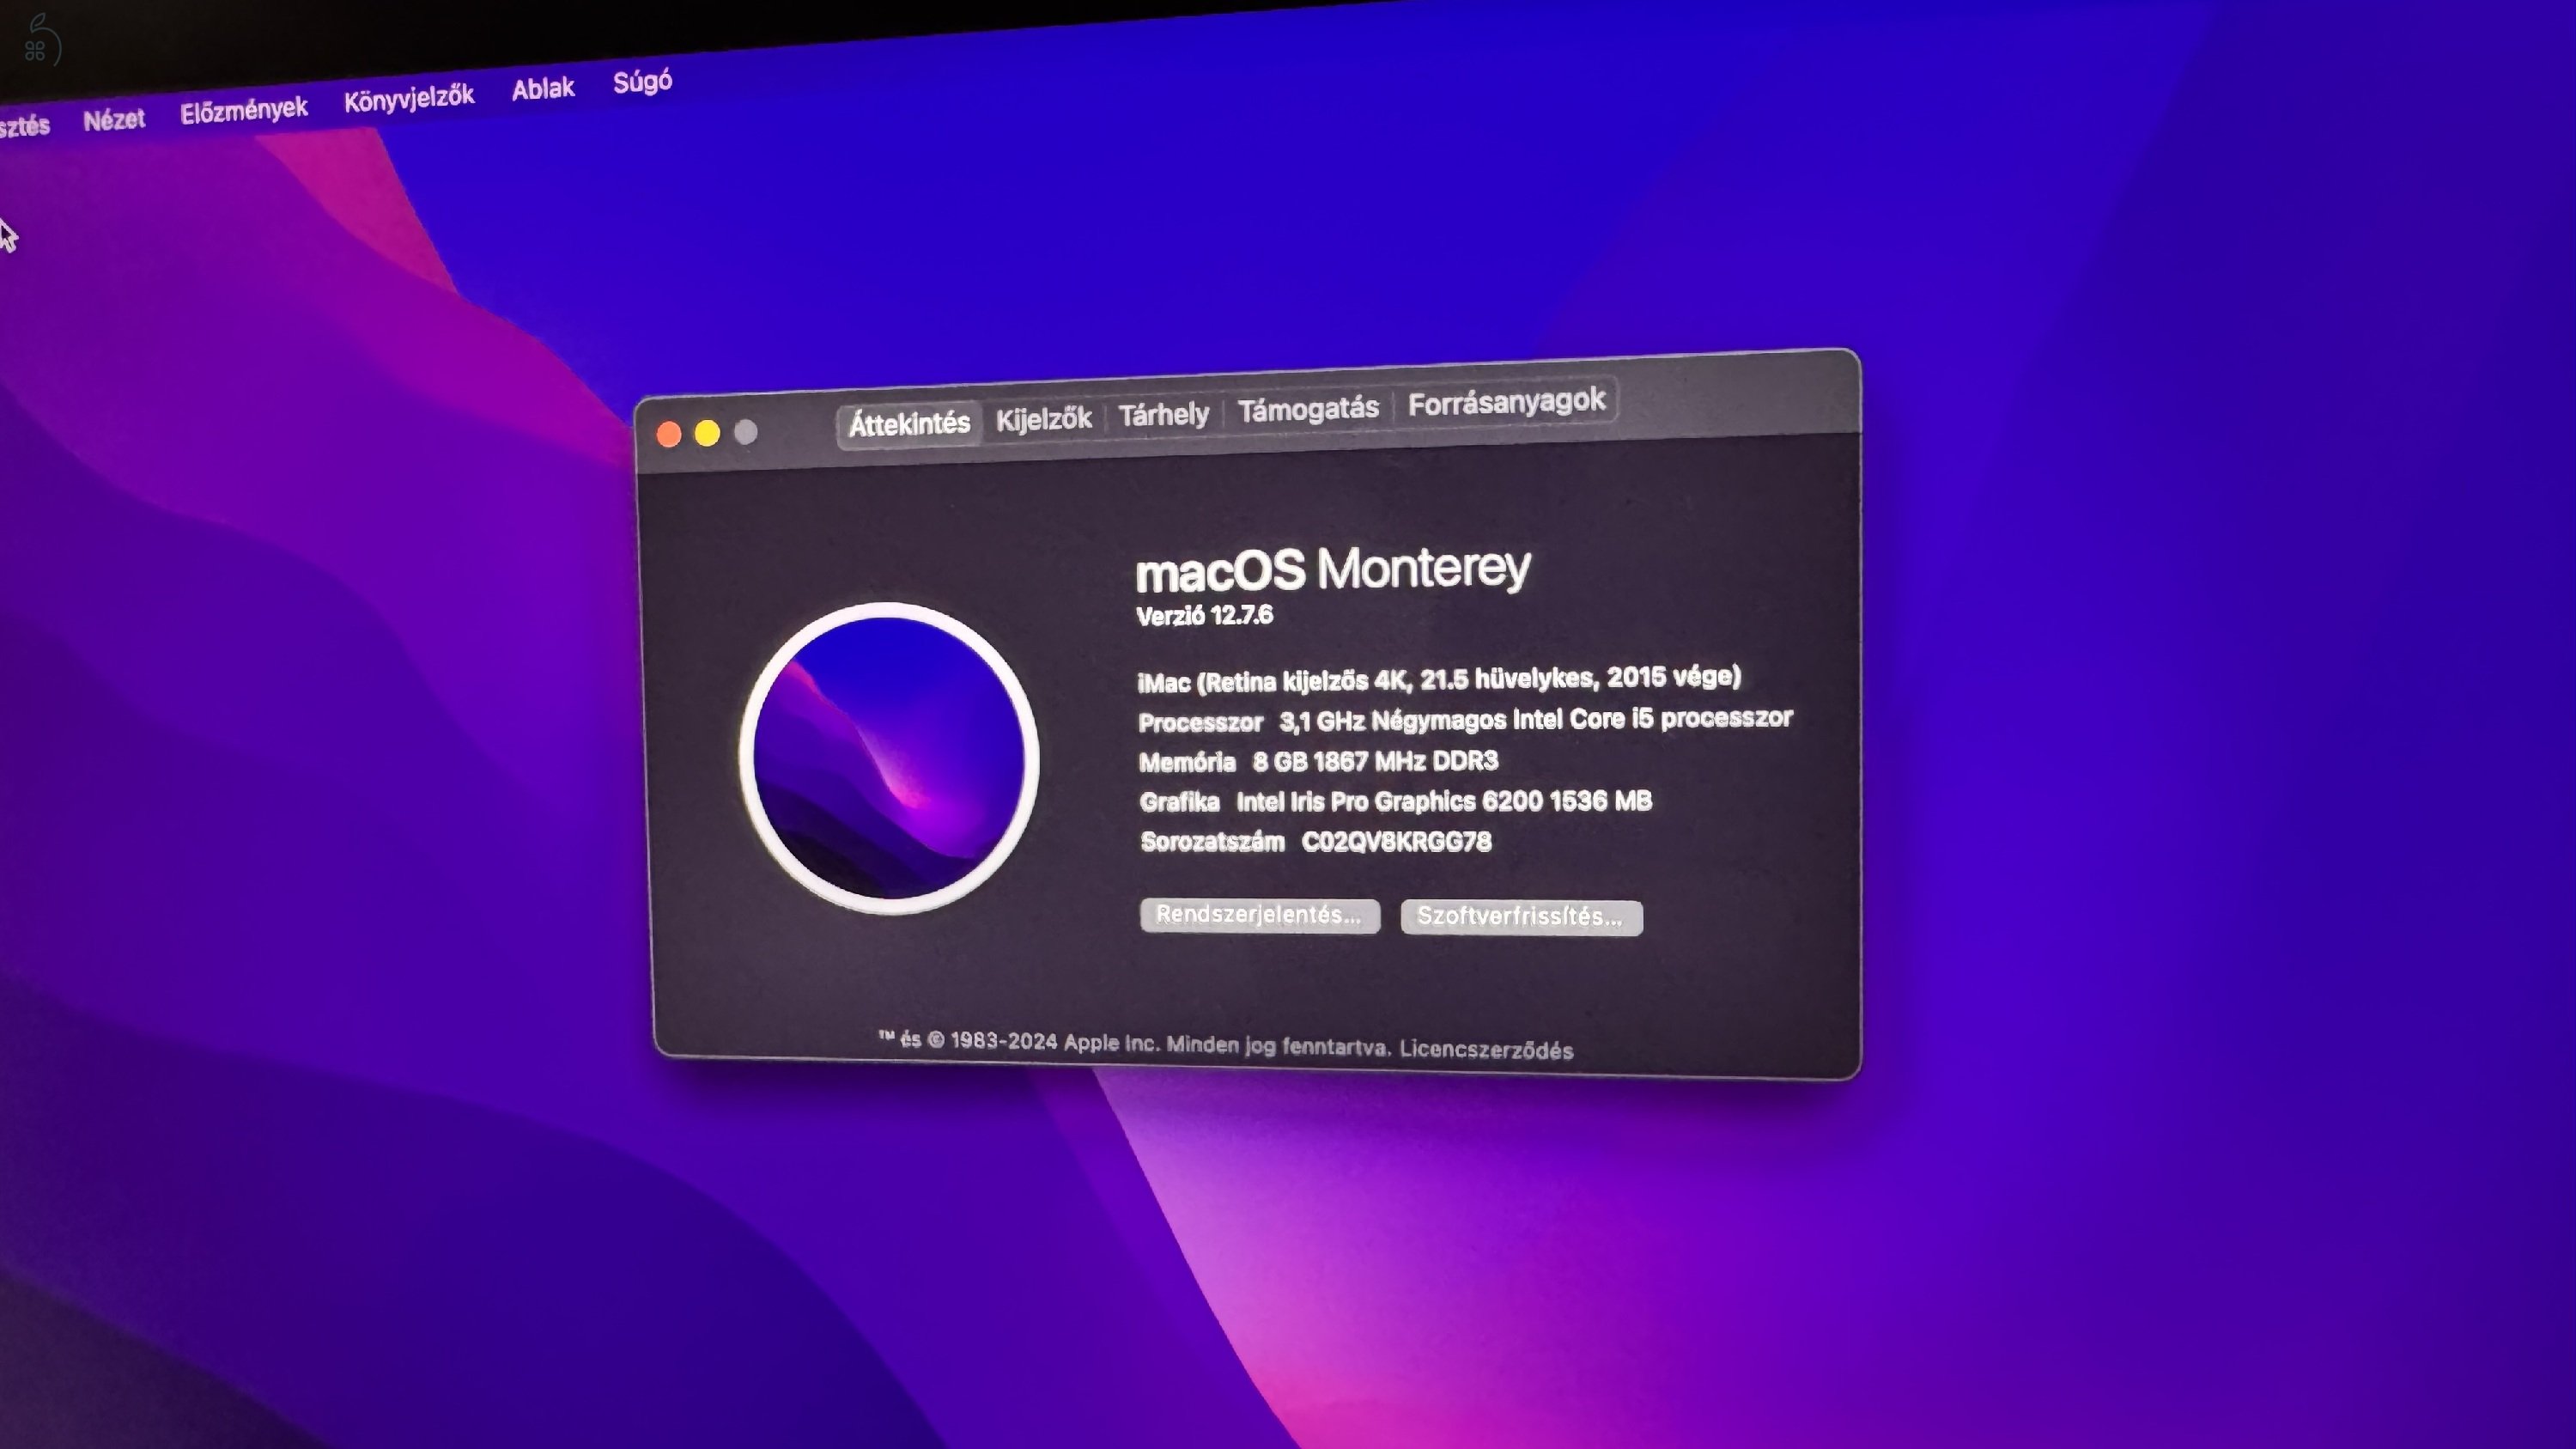The image size is (2576, 1449).
Task: Open the Támogatás tab
Action: [1308, 409]
